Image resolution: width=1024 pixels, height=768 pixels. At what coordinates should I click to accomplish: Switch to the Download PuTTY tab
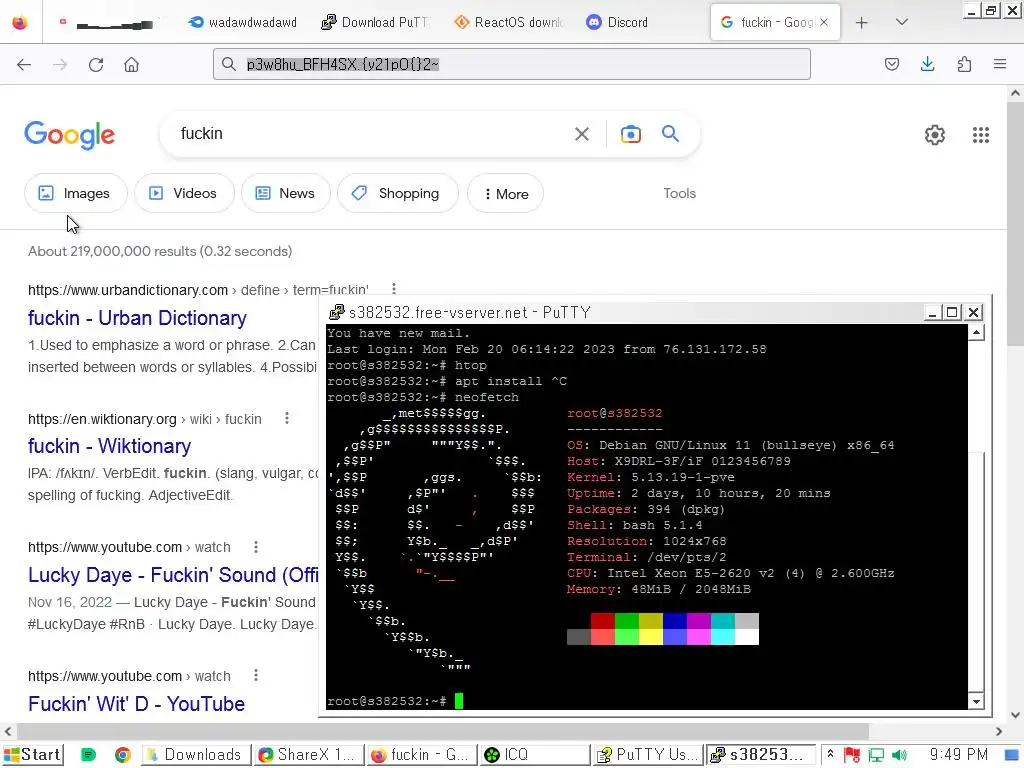(x=374, y=22)
